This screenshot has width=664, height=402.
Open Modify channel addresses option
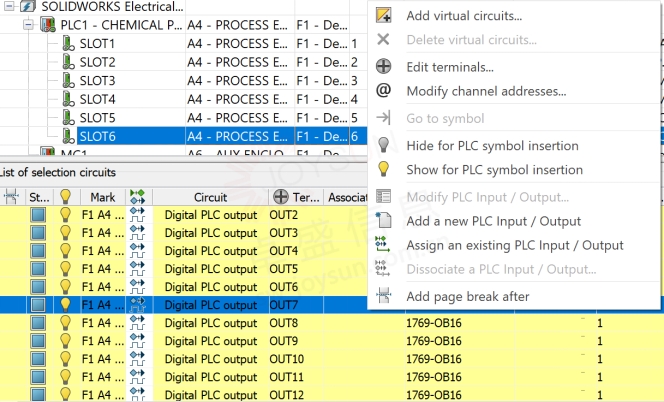click(486, 91)
